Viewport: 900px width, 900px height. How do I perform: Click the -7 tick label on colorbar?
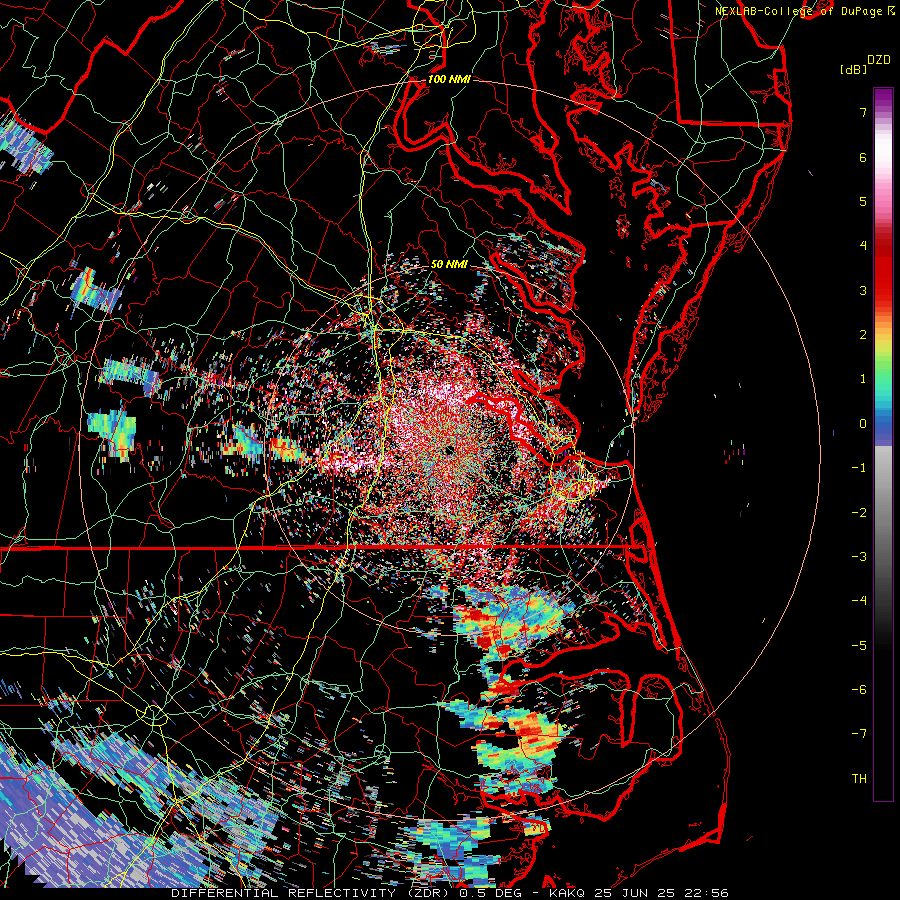pos(859,734)
